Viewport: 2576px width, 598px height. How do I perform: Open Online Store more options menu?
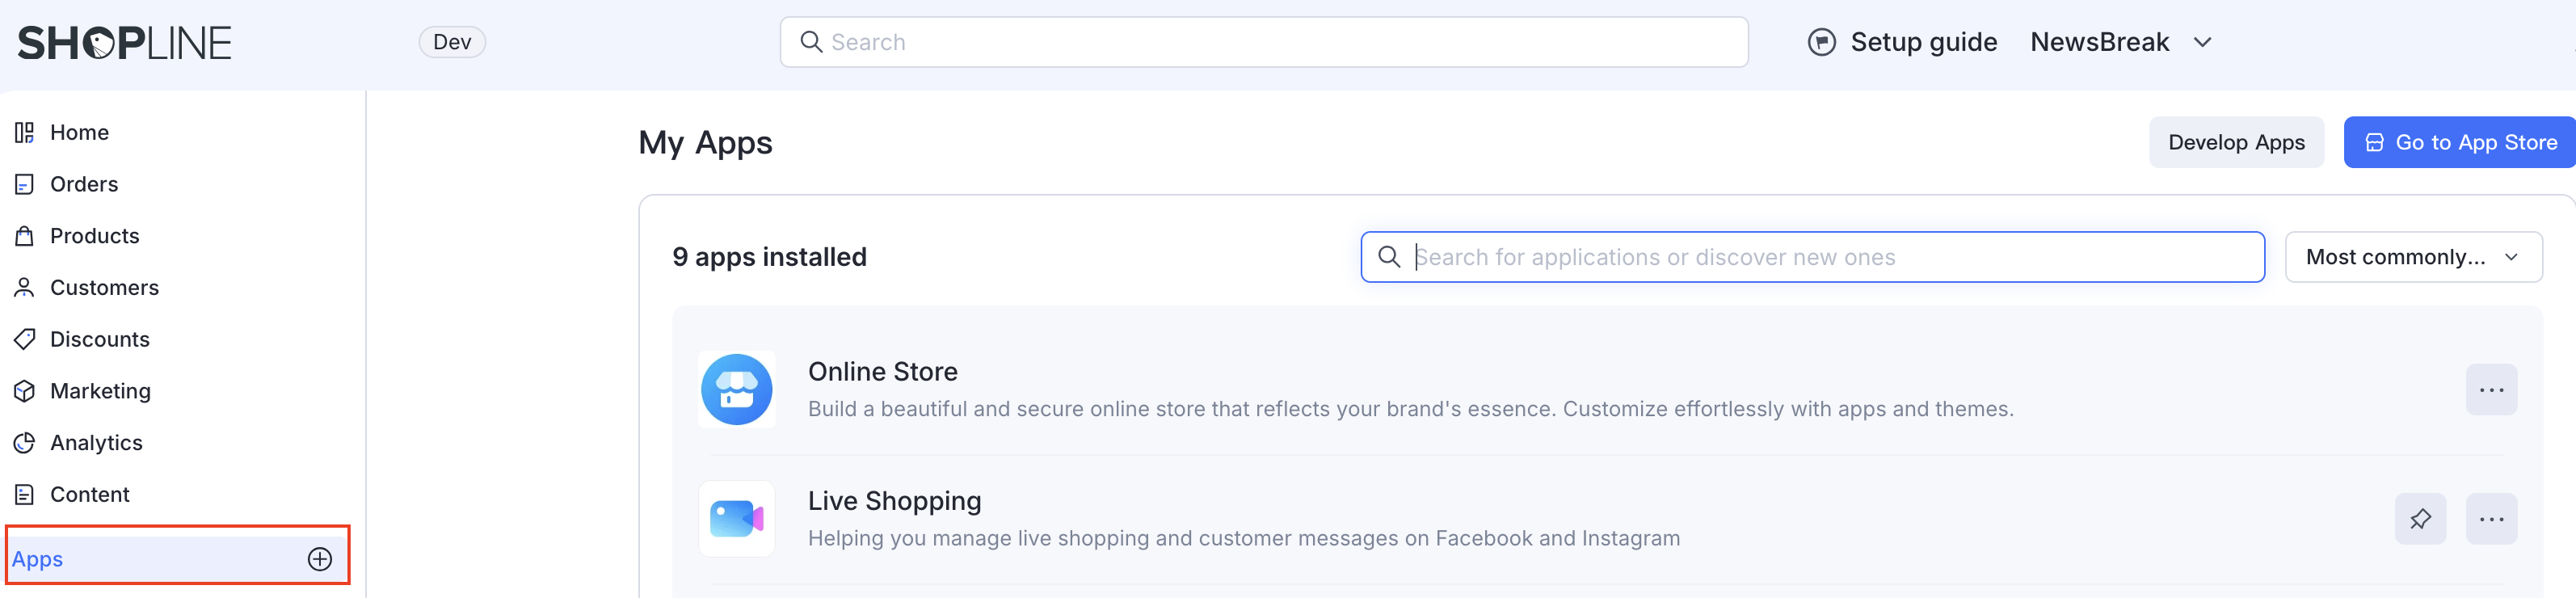point(2491,390)
